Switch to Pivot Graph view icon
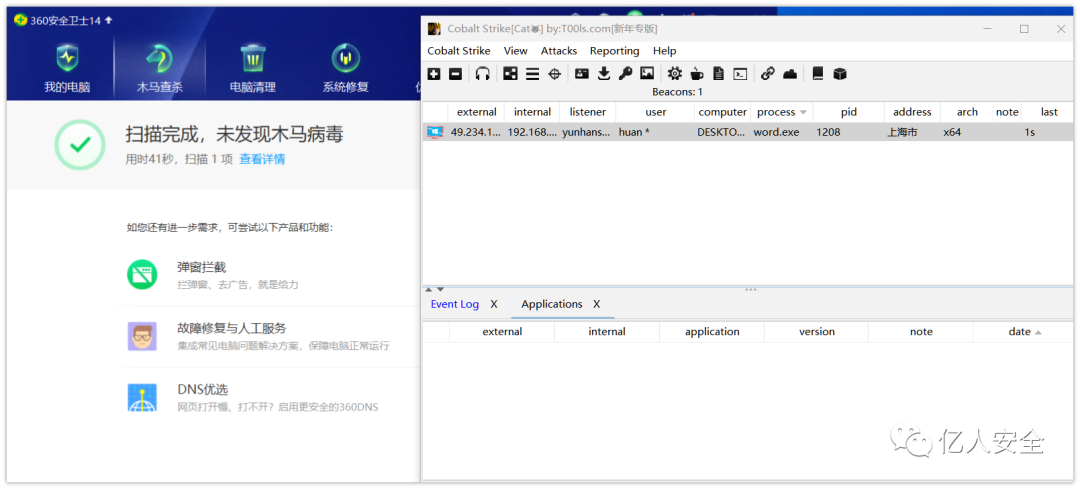 point(510,74)
